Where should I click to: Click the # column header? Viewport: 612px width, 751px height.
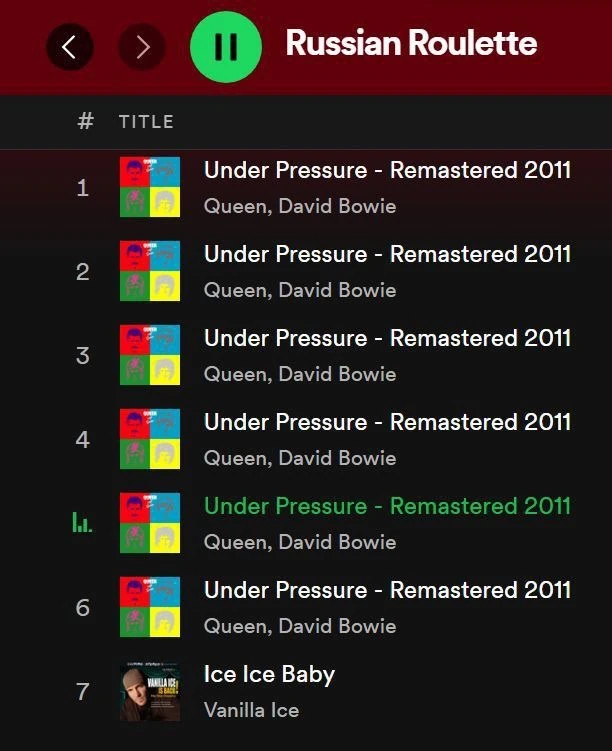click(85, 122)
